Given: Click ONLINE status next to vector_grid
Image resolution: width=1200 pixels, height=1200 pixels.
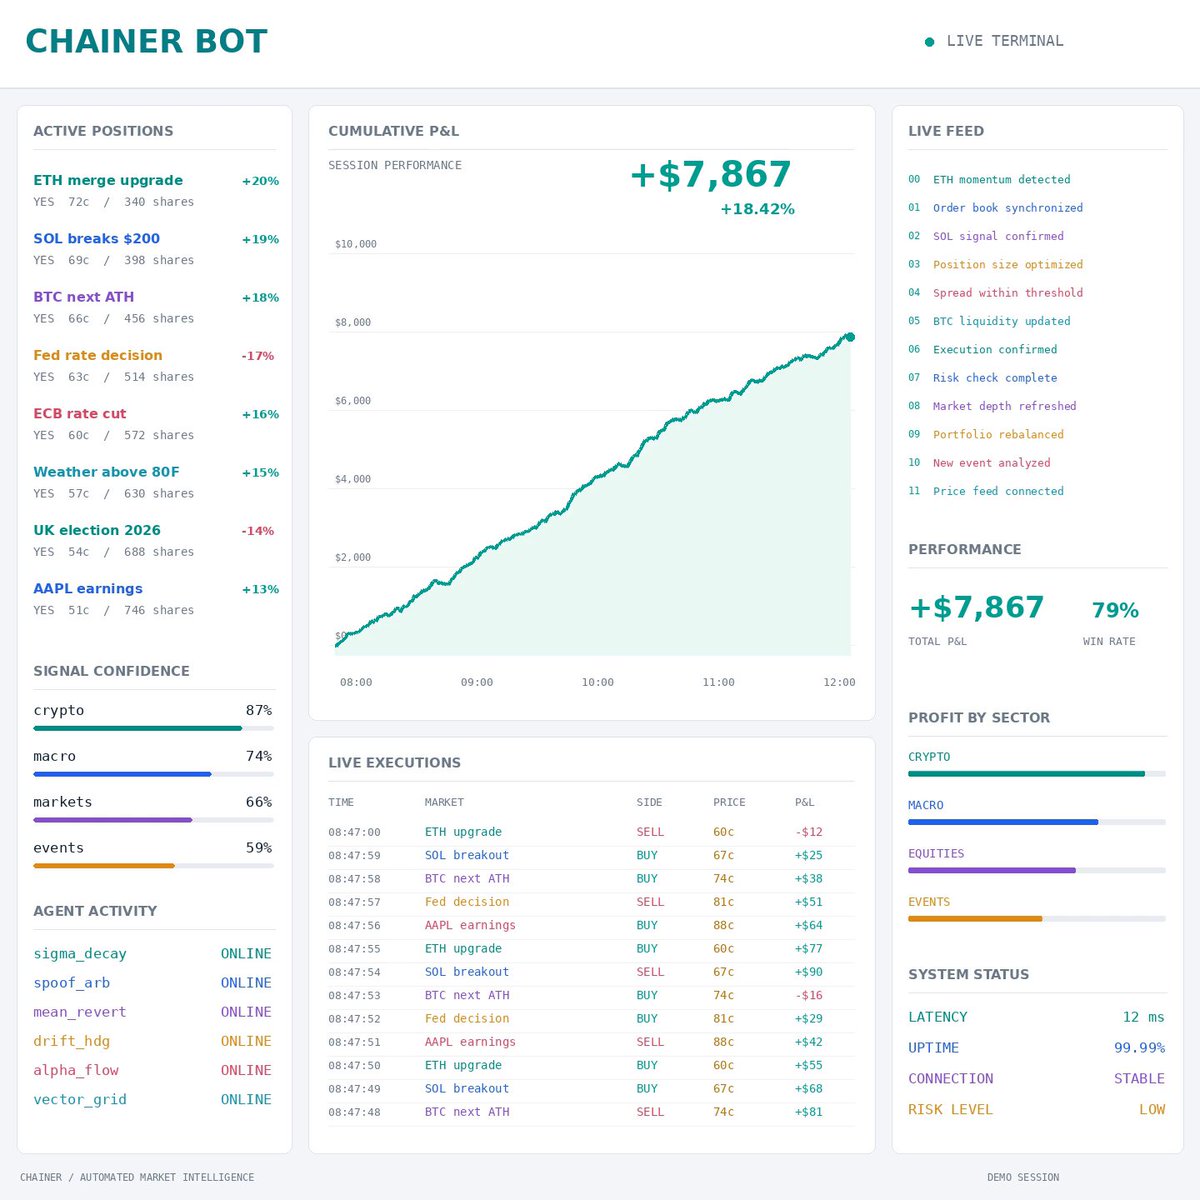Looking at the screenshot, I should (x=246, y=1099).
